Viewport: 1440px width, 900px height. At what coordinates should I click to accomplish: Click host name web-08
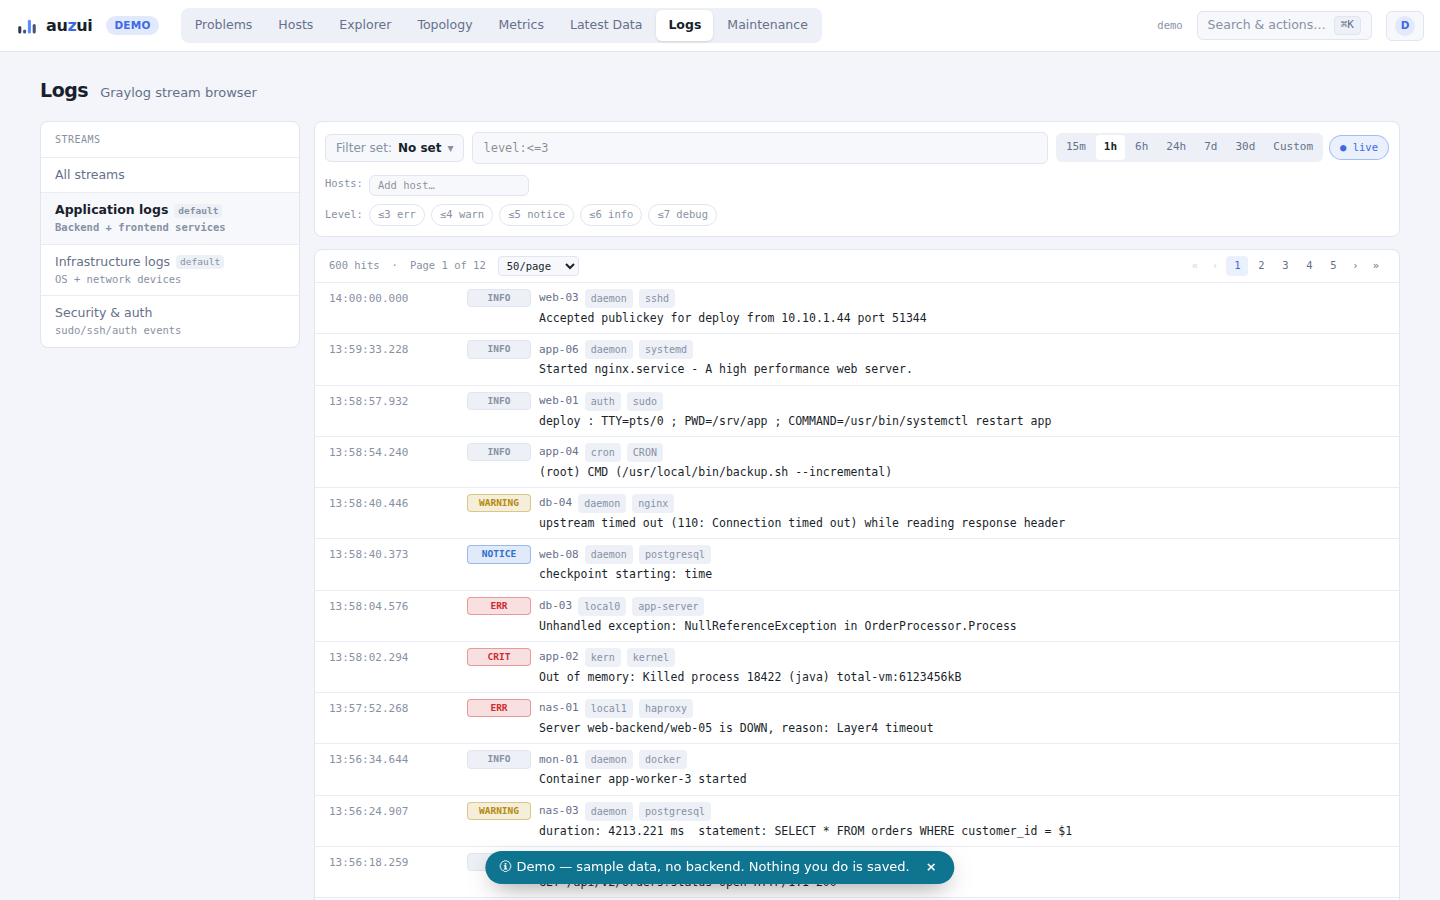click(x=558, y=554)
